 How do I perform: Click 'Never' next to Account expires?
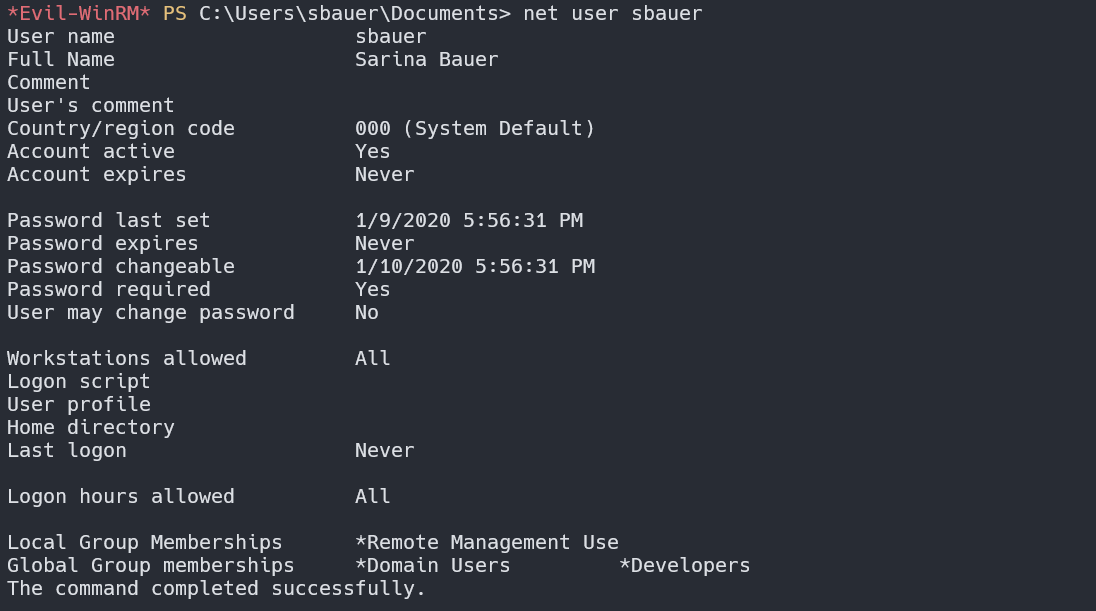(385, 175)
